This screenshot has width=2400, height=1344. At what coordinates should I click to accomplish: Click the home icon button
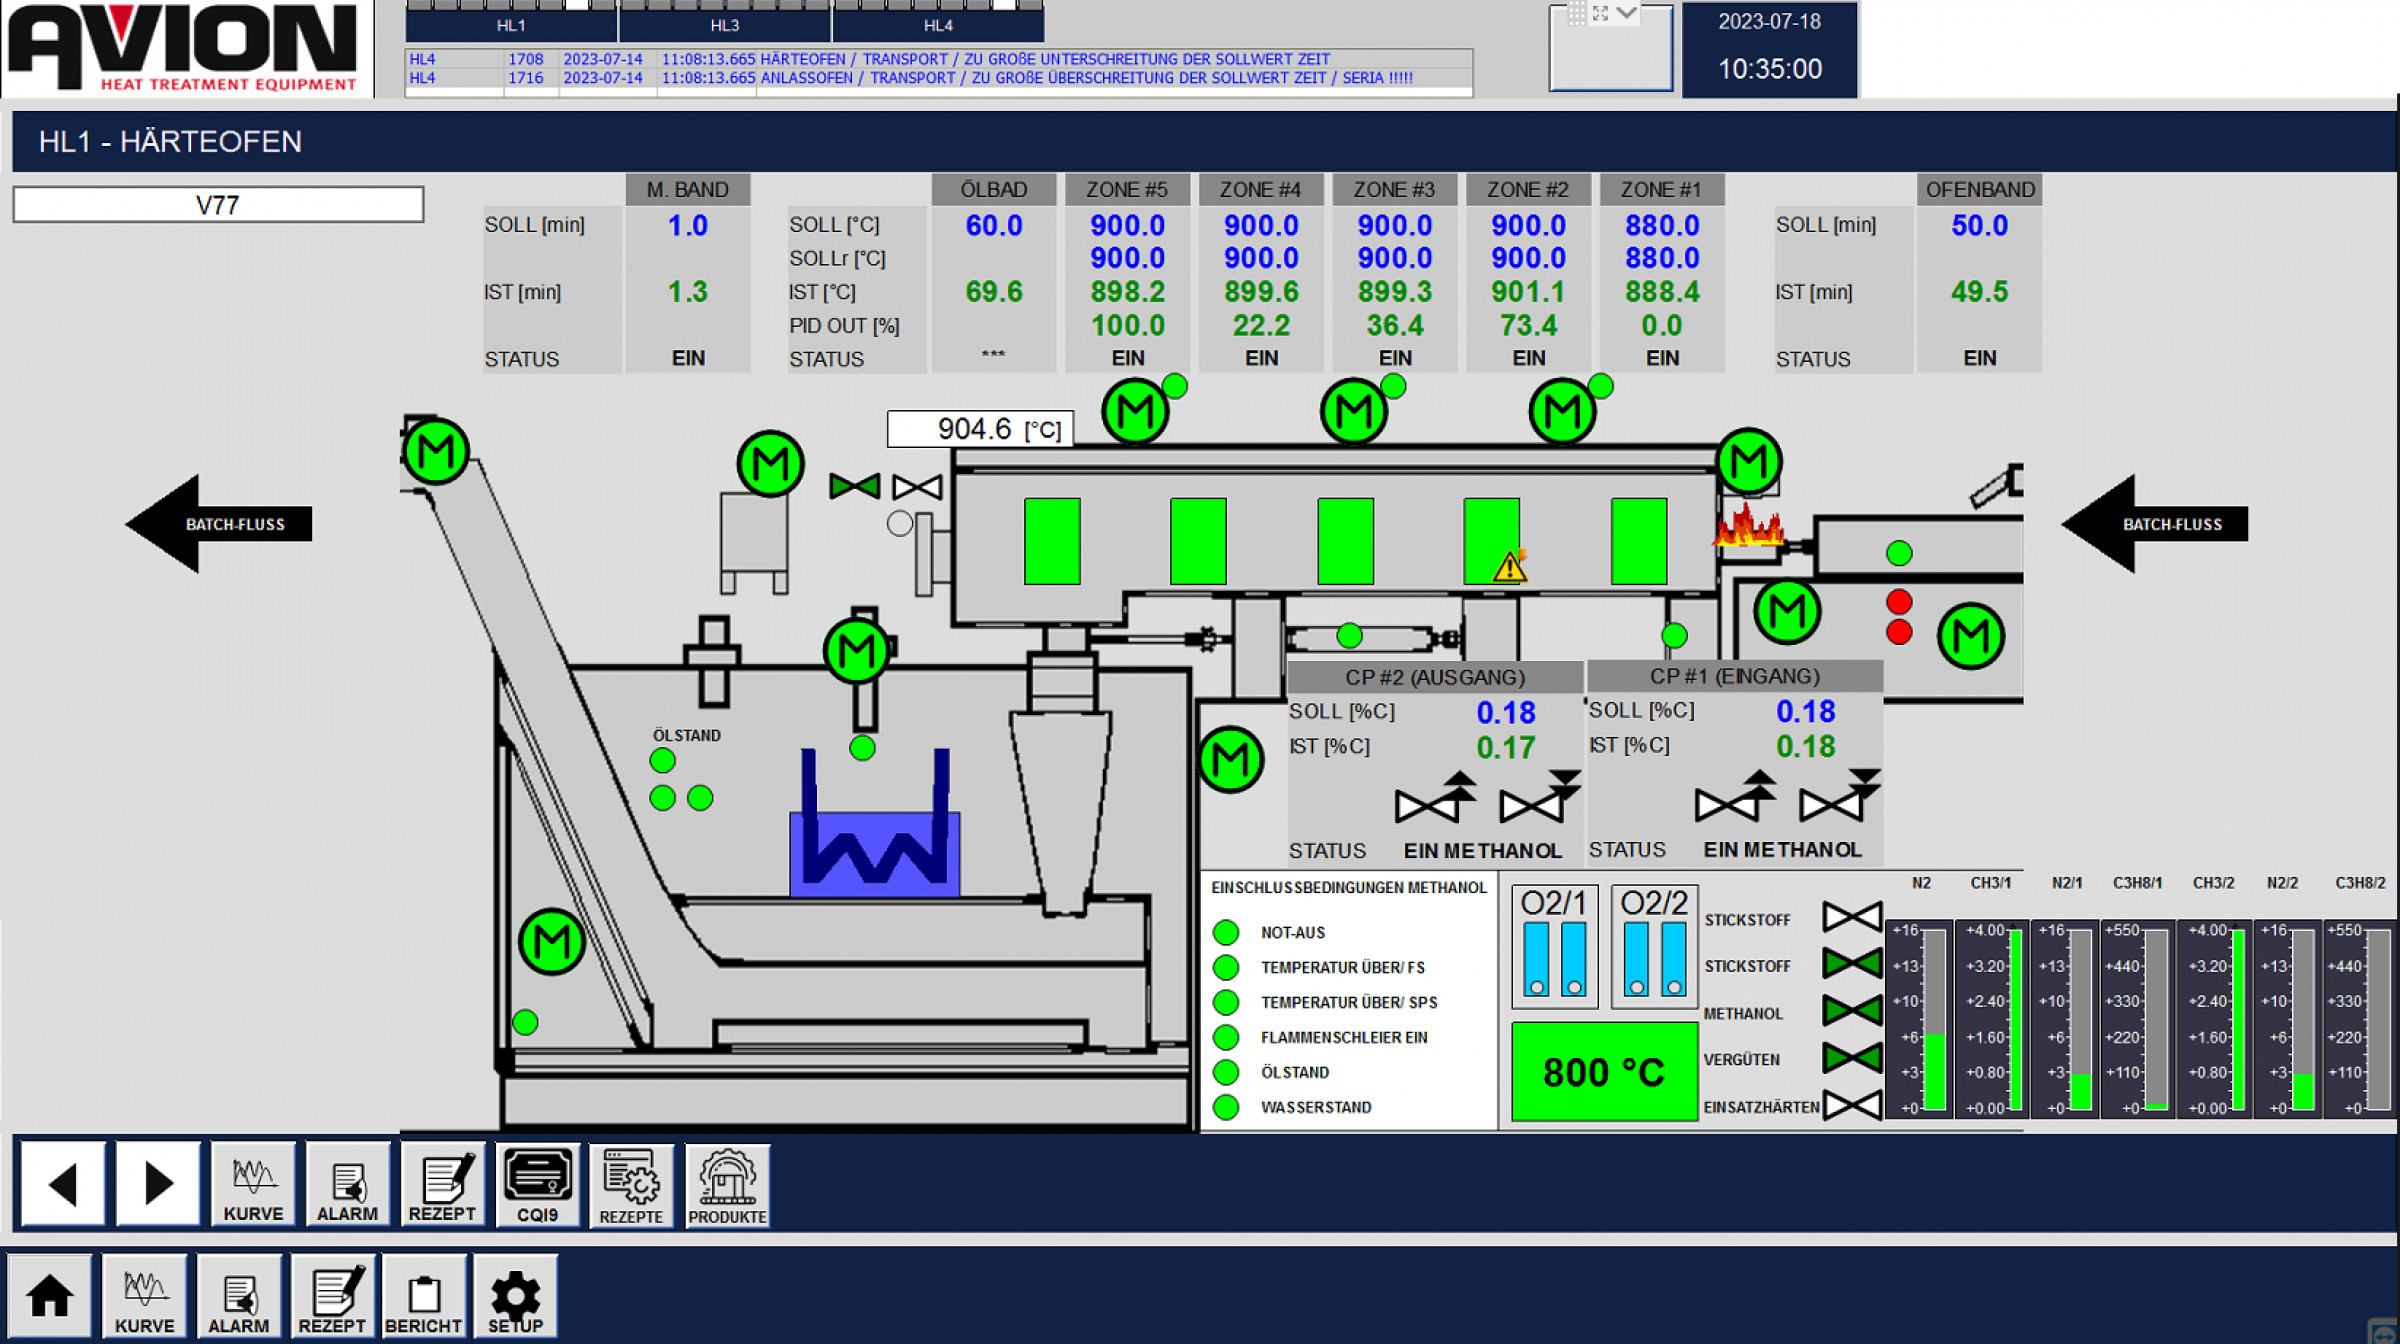(49, 1296)
